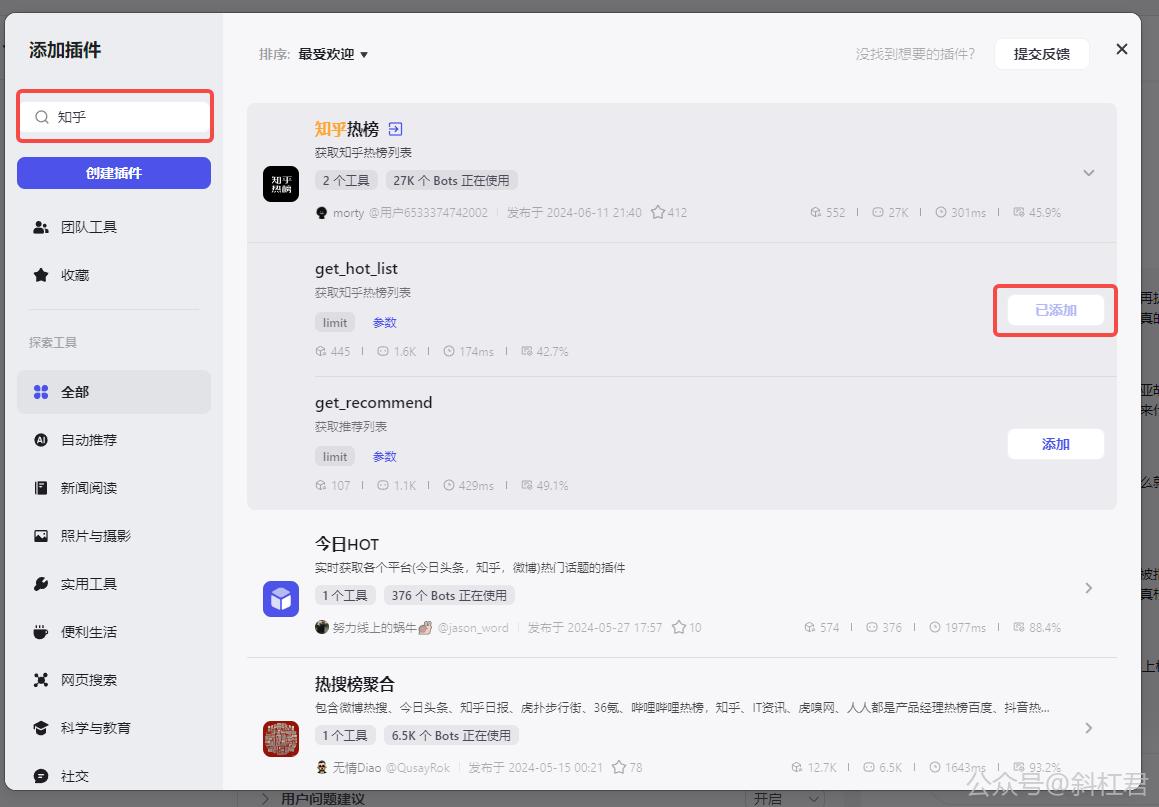1159x807 pixels.
Task: Click the "2 个工具" tag
Action: (346, 180)
